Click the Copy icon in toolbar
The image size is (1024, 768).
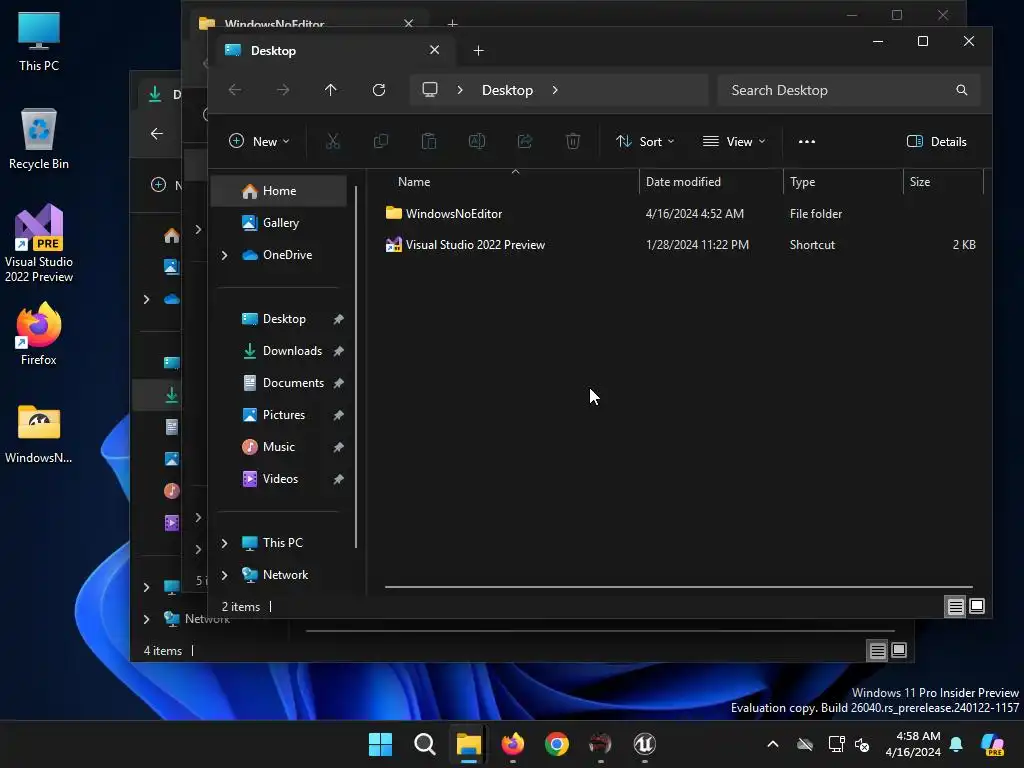tap(381, 141)
